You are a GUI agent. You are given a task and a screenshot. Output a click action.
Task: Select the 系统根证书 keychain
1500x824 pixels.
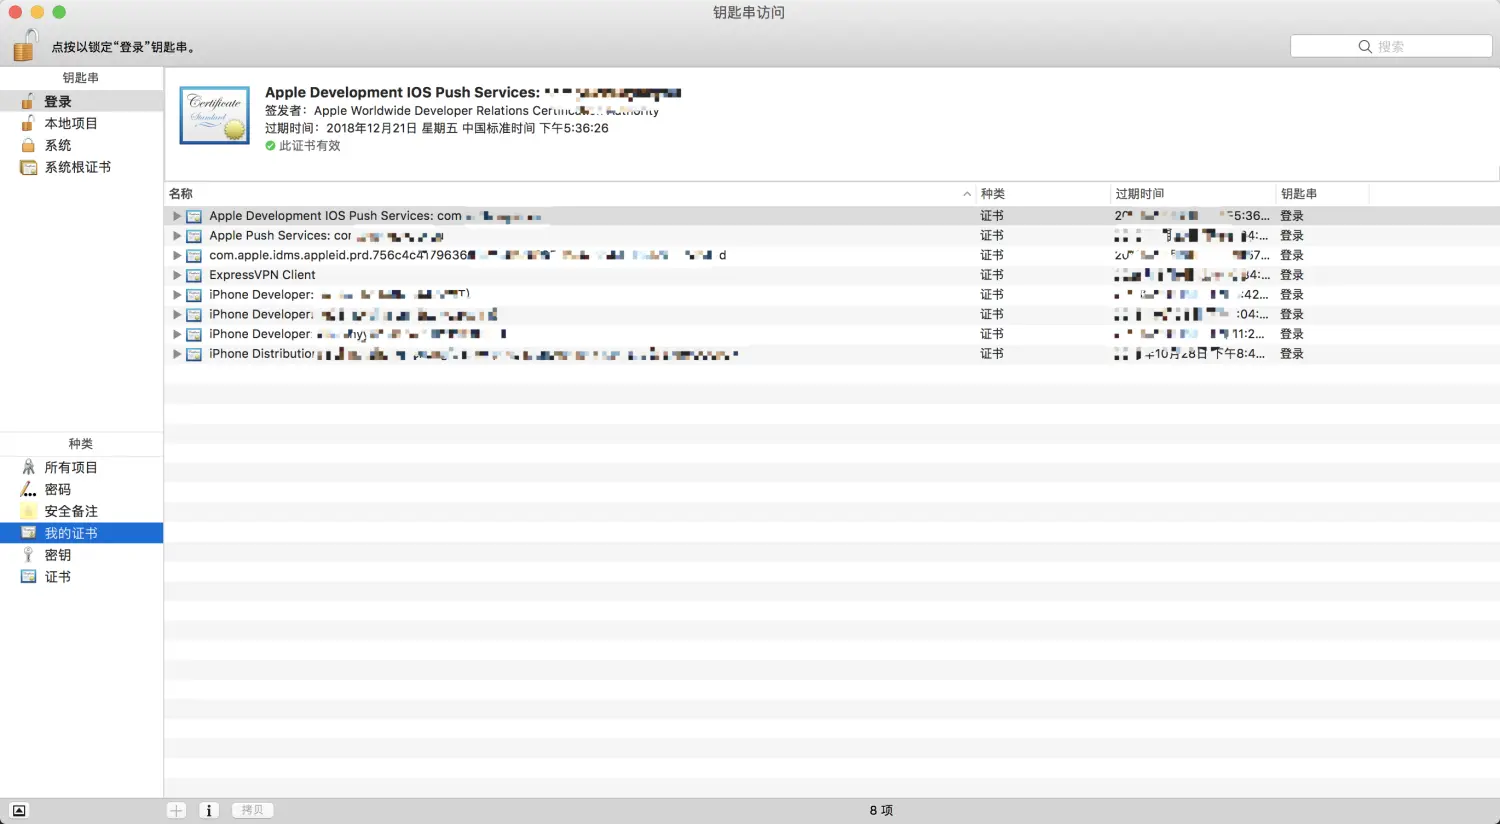81,167
